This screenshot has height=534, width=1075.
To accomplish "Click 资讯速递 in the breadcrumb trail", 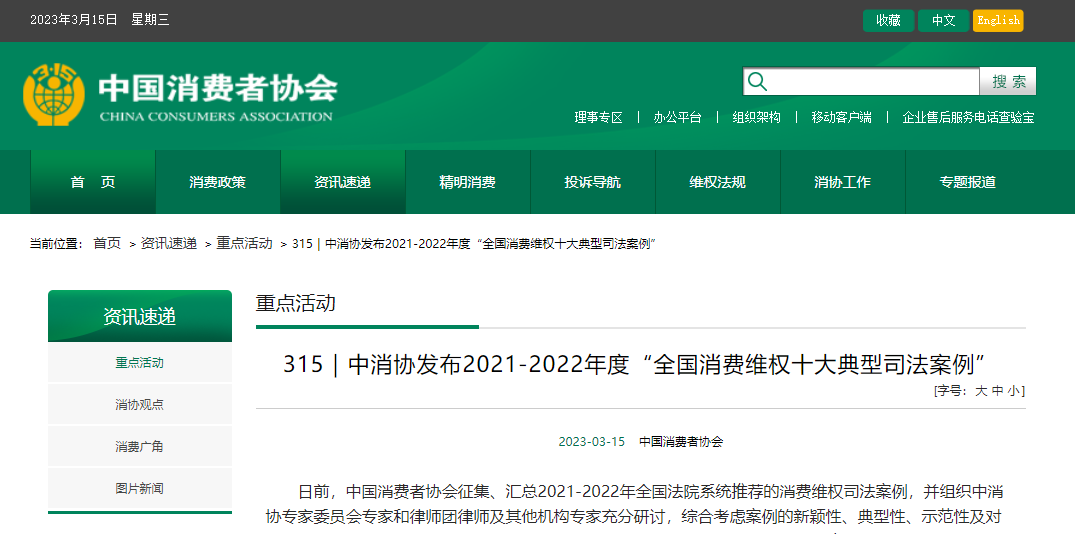I will point(169,243).
